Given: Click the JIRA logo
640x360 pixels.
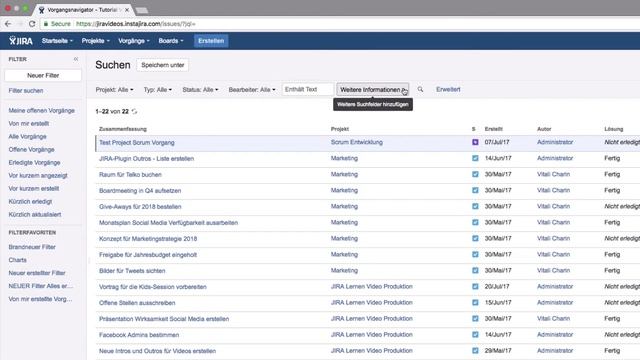Looking at the screenshot, I should click(x=20, y=41).
